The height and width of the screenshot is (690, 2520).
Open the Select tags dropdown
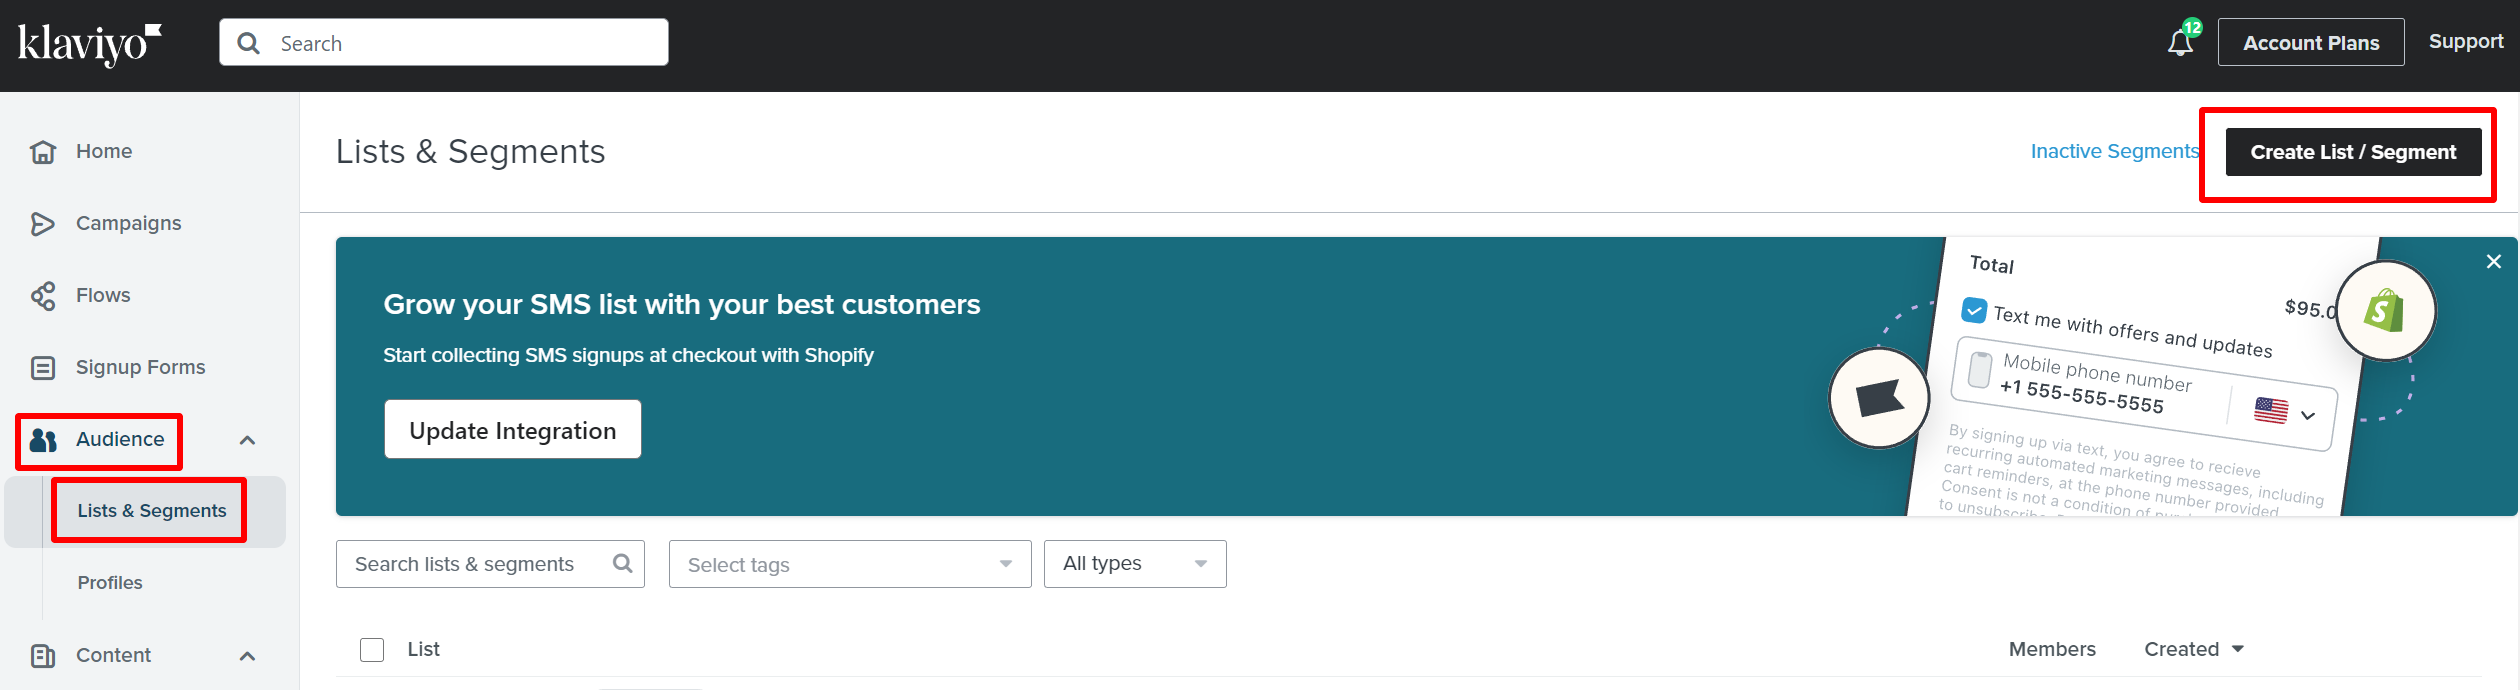(849, 565)
